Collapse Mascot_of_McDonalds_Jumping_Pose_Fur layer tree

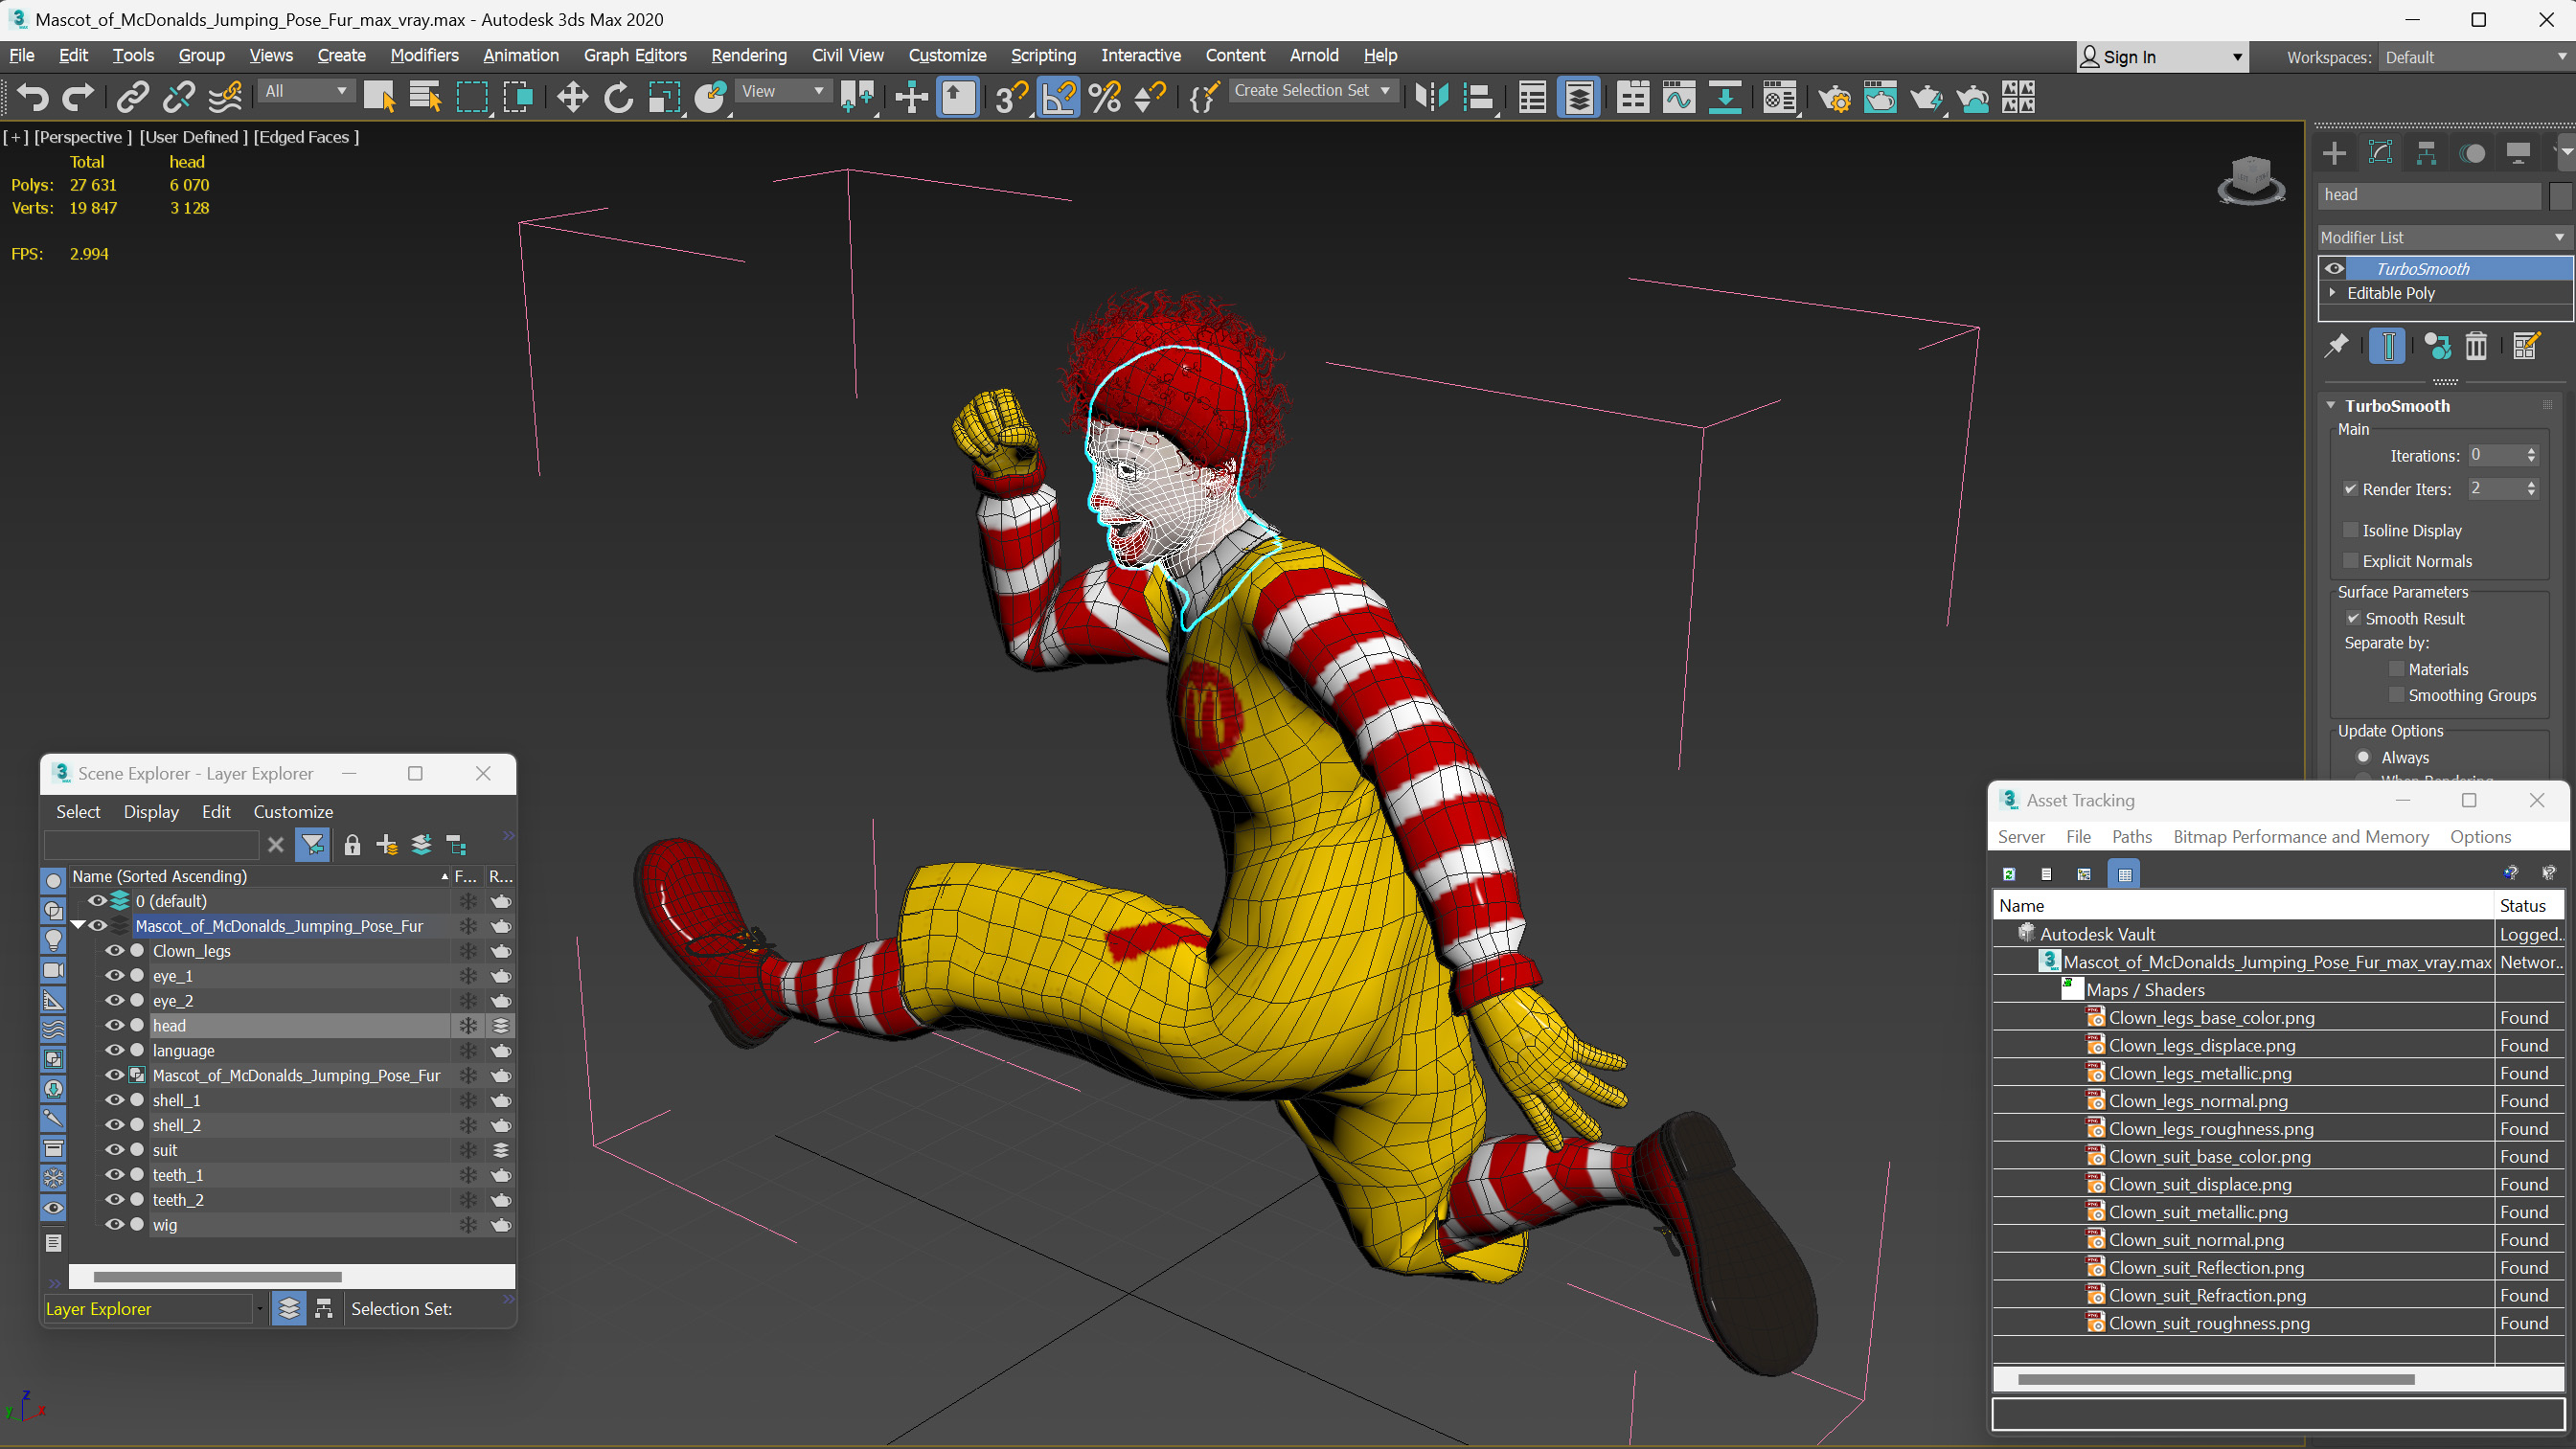(x=78, y=925)
